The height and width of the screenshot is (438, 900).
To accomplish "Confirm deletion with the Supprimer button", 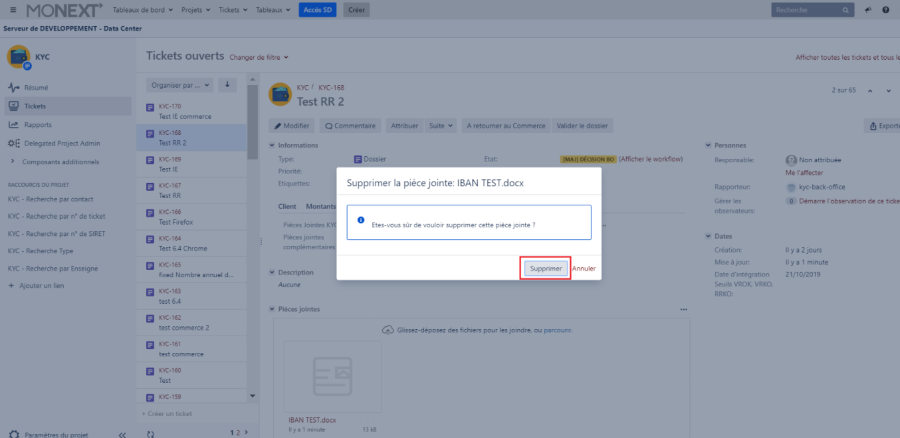I will [546, 268].
